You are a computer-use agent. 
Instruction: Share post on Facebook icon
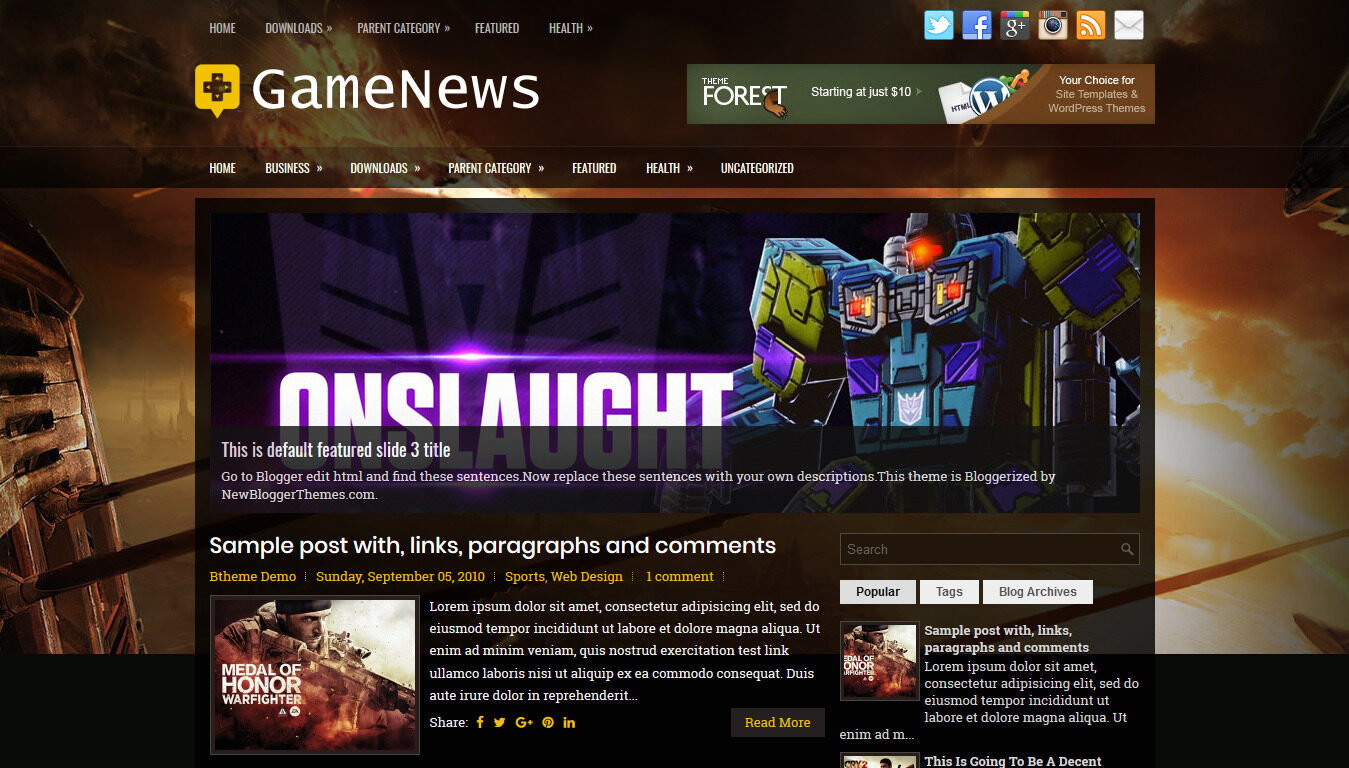pos(480,722)
